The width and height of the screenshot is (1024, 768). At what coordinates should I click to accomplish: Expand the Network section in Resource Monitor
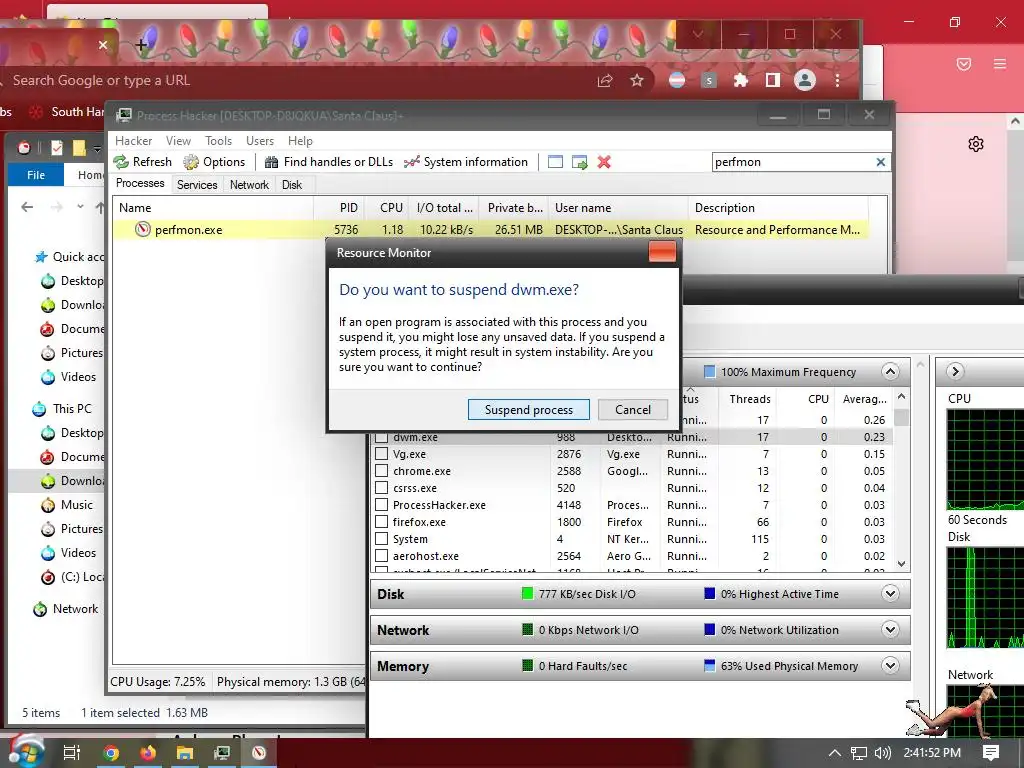point(889,630)
